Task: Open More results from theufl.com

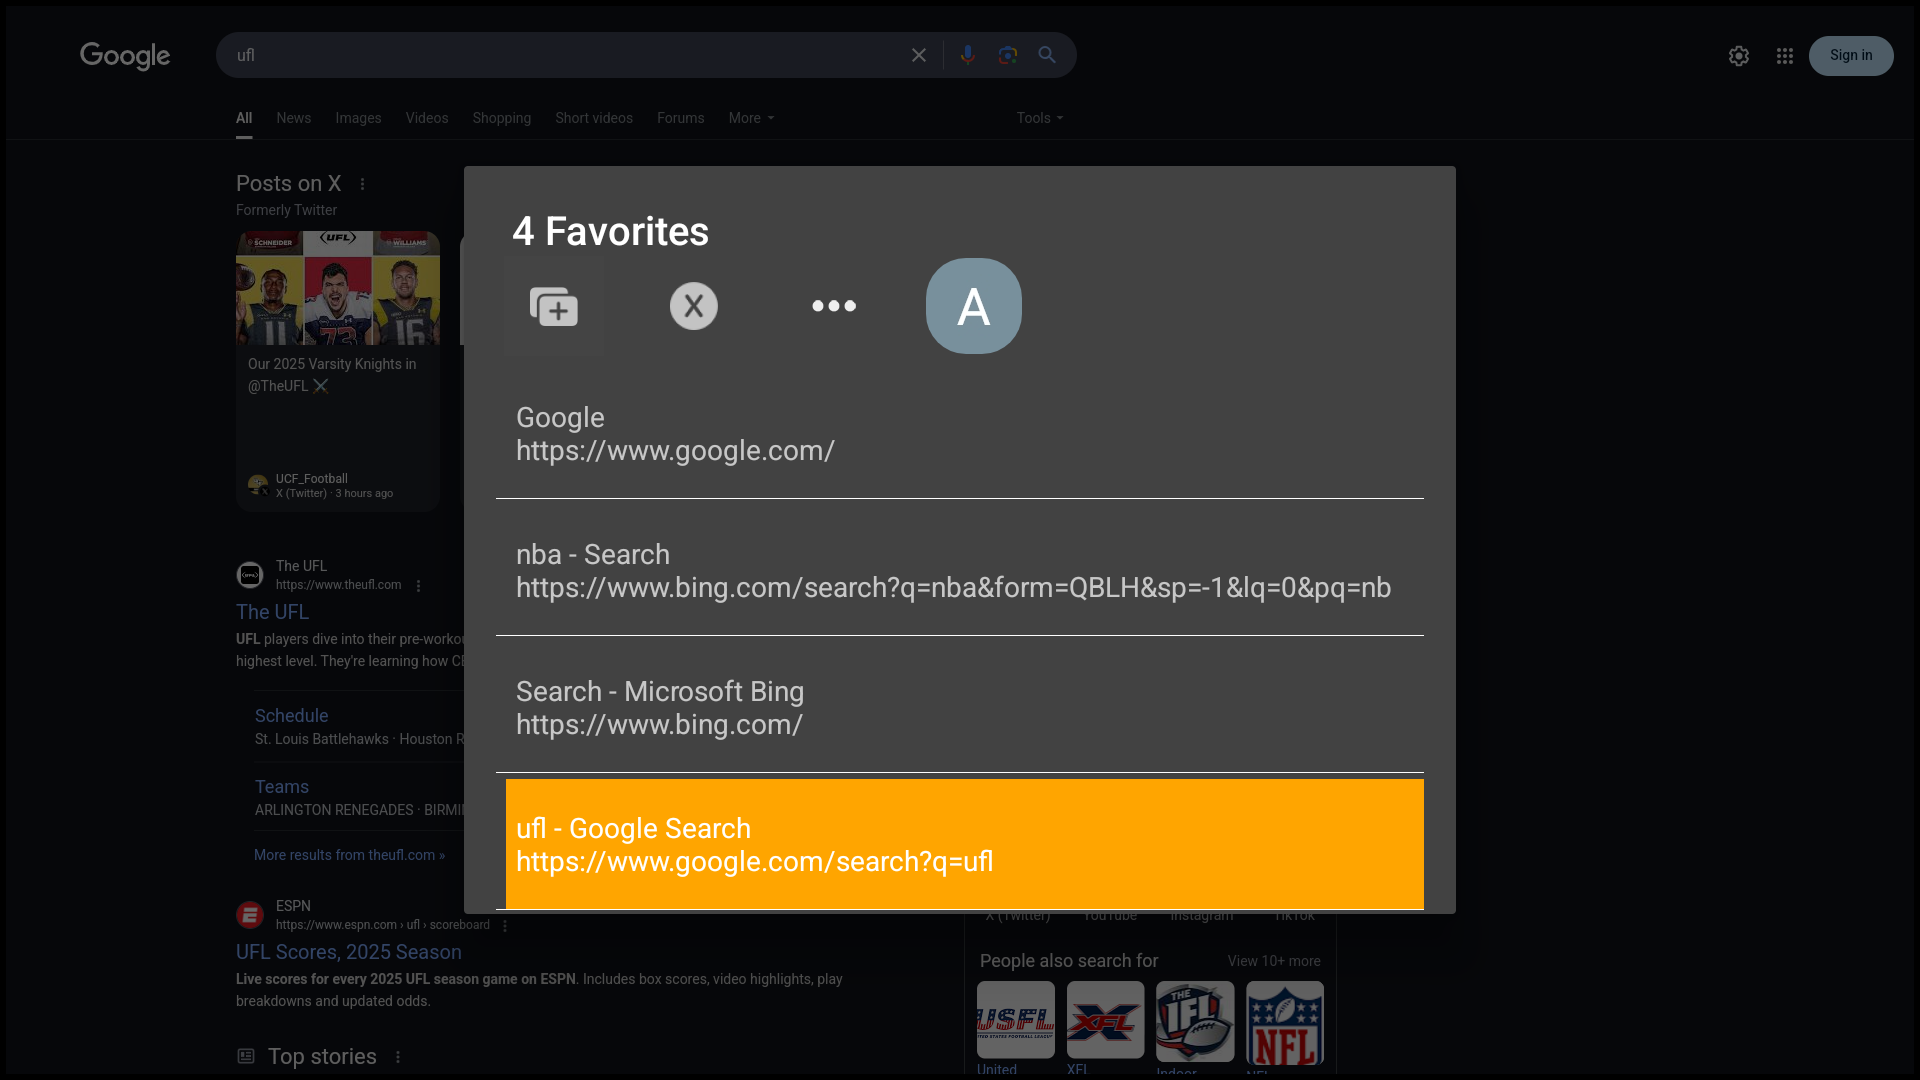Action: click(350, 855)
